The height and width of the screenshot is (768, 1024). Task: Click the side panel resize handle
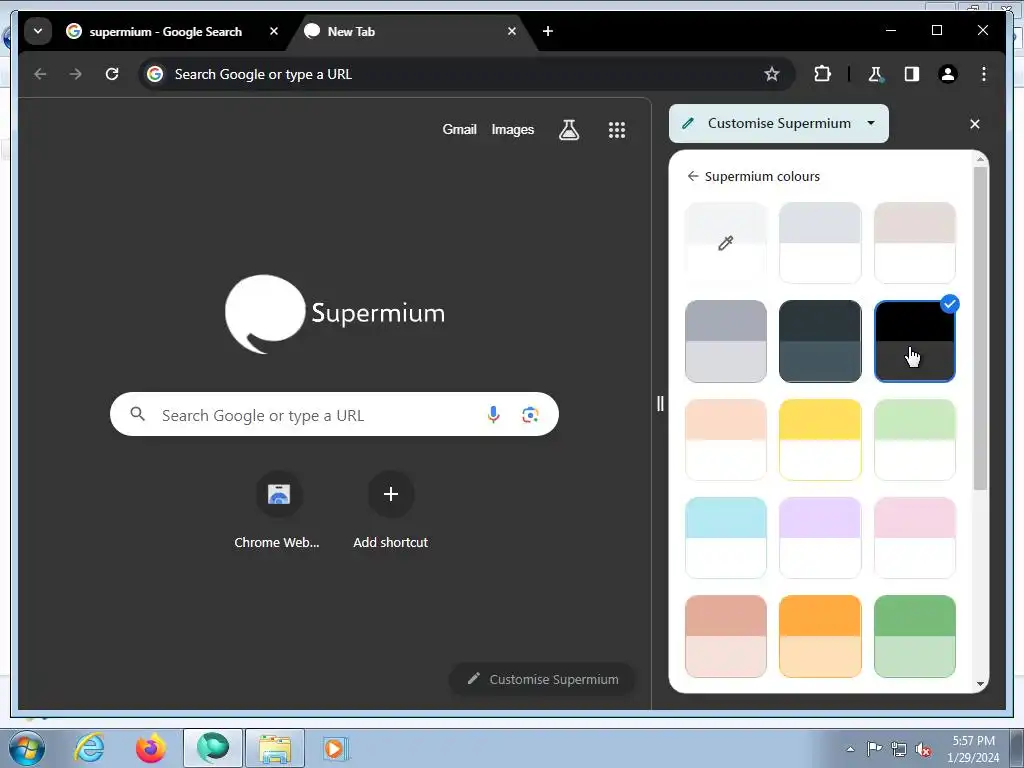660,404
